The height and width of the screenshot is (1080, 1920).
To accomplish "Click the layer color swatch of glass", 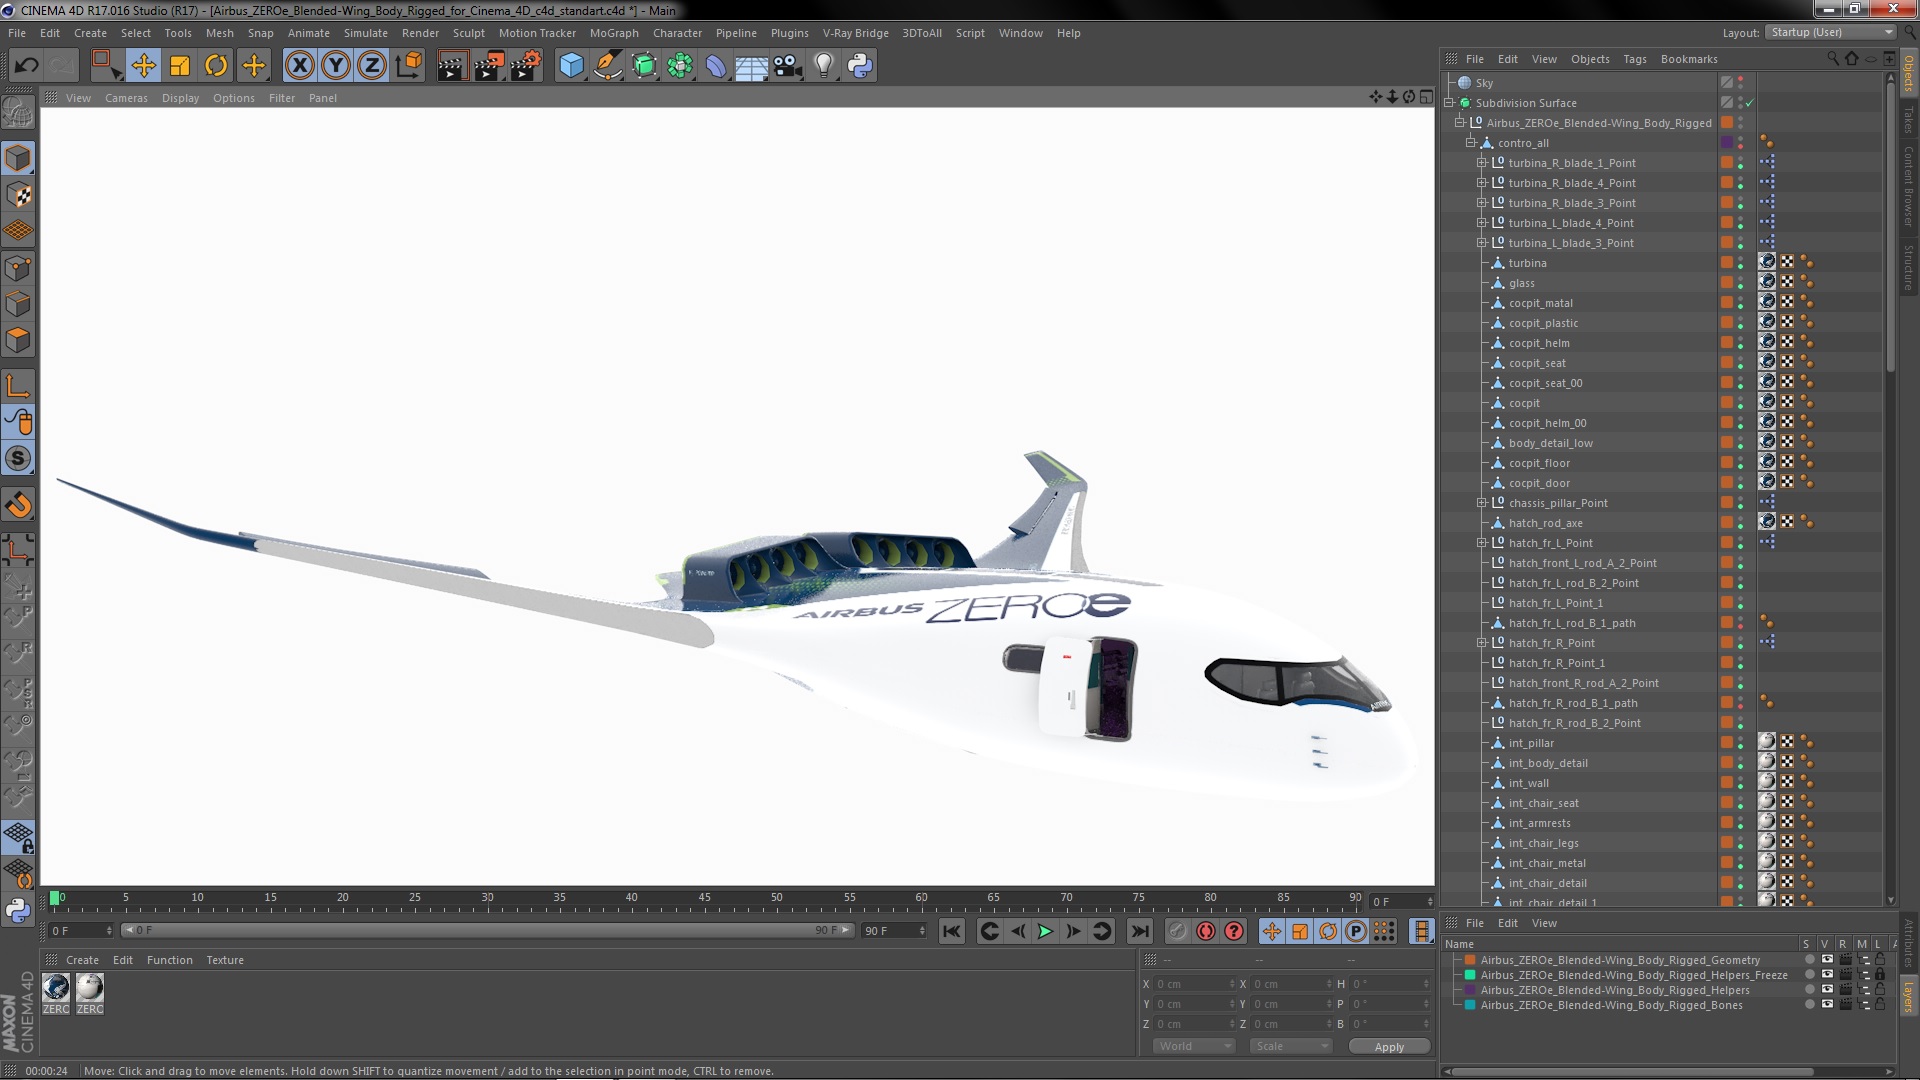I will [x=1726, y=283].
